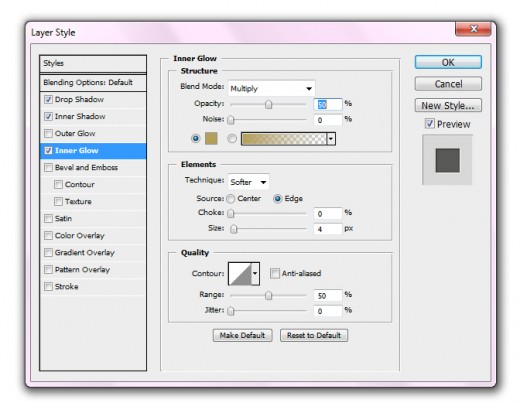Click the style preview square thumbnail
Viewport: 520px width, 403px height.
pyautogui.click(x=447, y=160)
